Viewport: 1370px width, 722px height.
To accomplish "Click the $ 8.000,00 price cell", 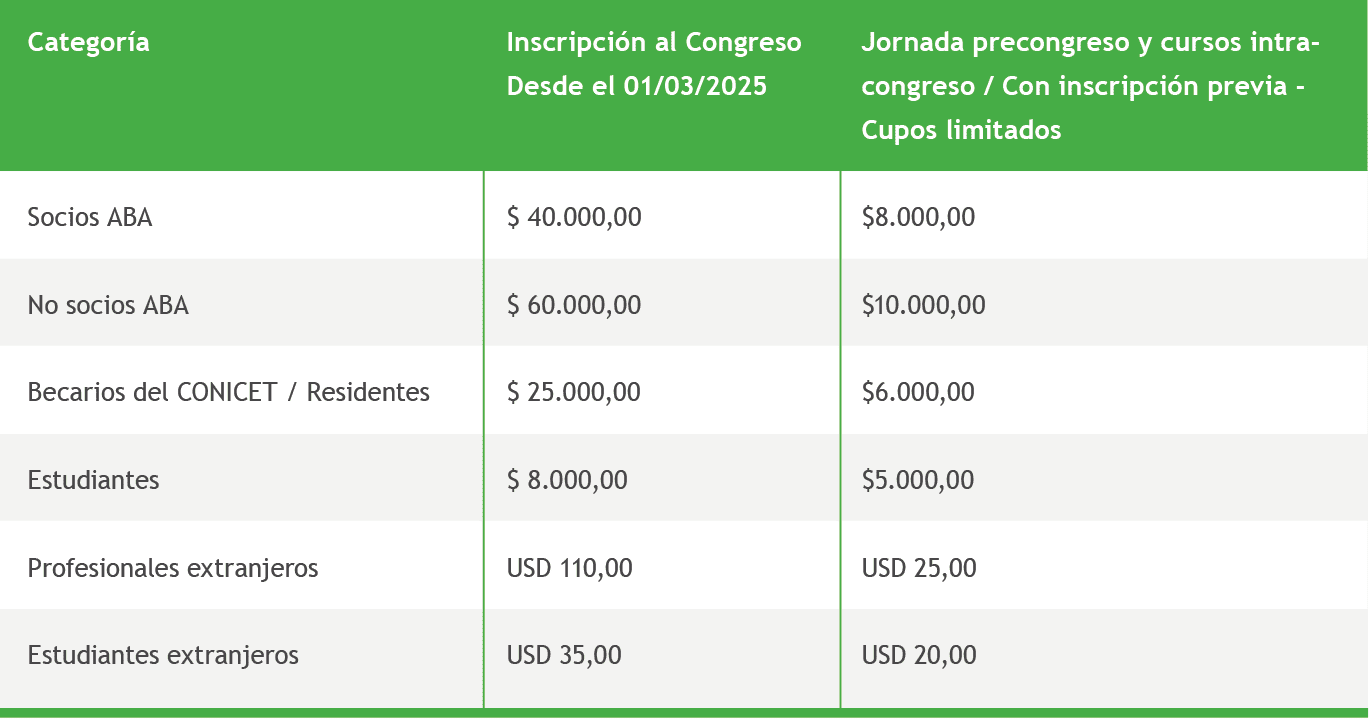I will (567, 480).
